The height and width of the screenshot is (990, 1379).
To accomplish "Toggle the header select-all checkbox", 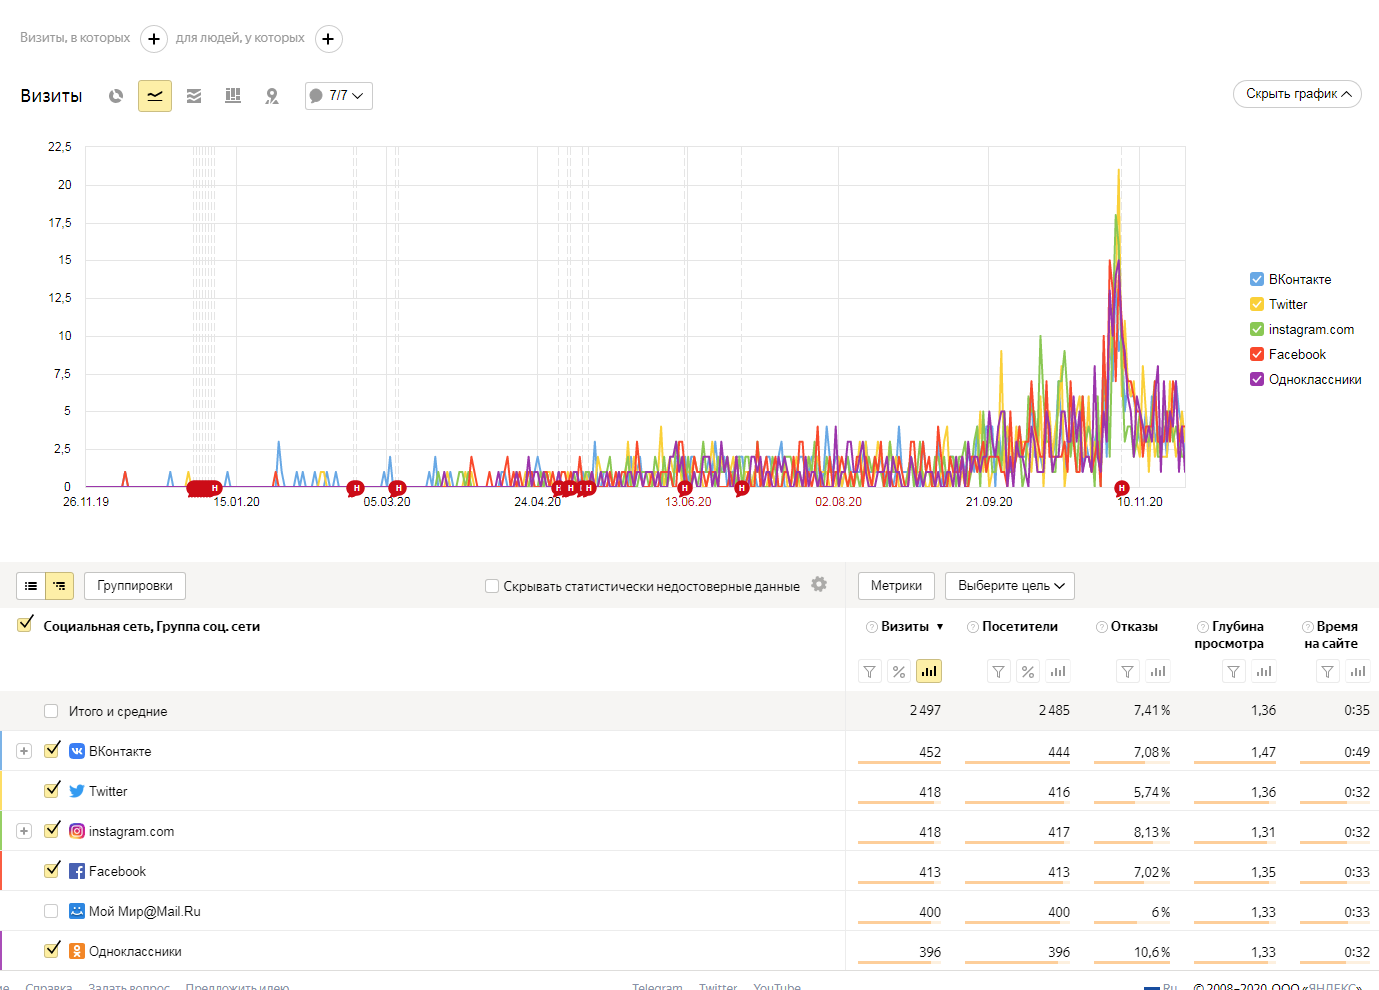I will [x=26, y=624].
